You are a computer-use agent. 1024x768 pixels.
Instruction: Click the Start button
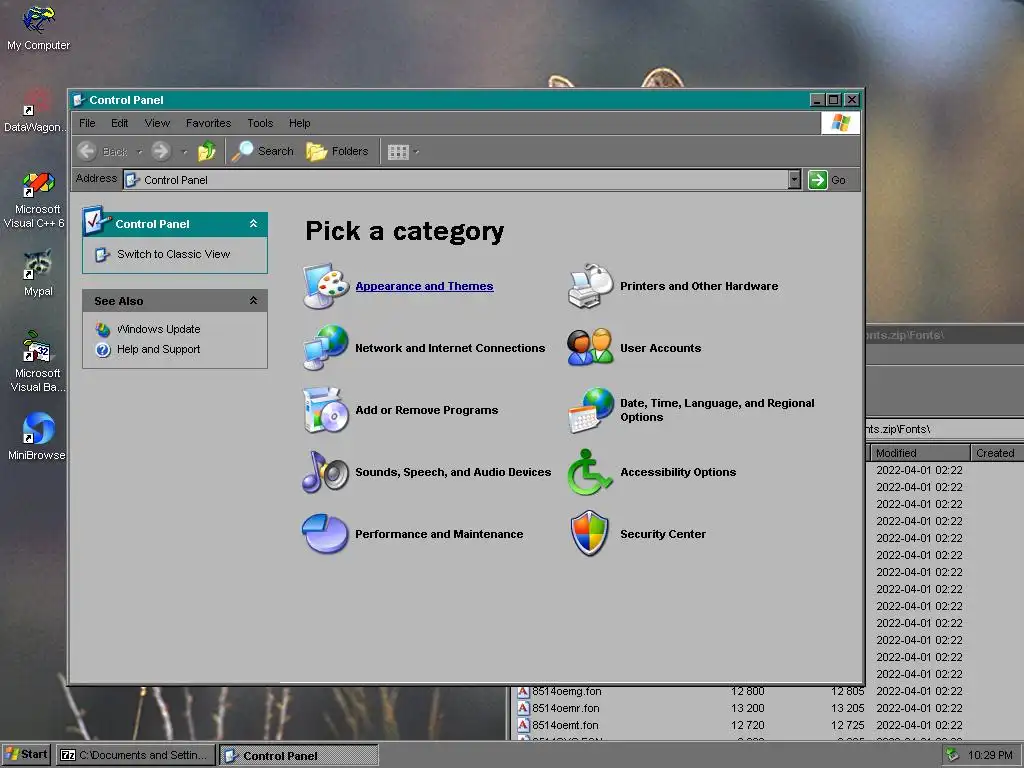click(x=26, y=755)
